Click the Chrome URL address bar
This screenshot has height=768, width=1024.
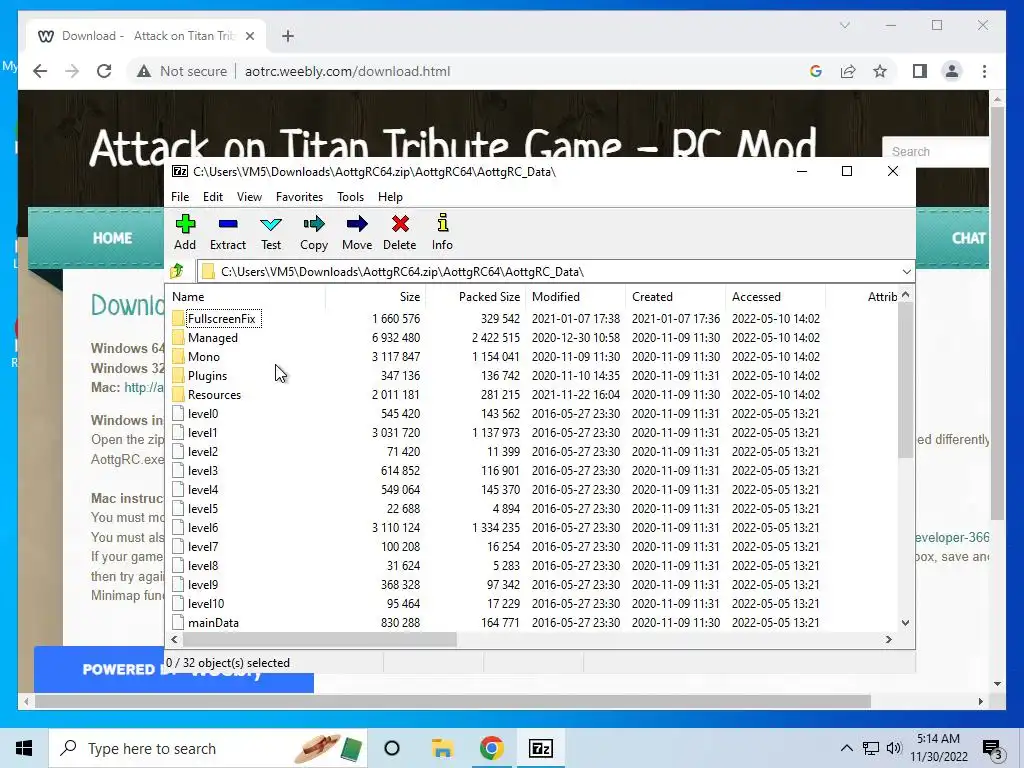click(x=347, y=71)
